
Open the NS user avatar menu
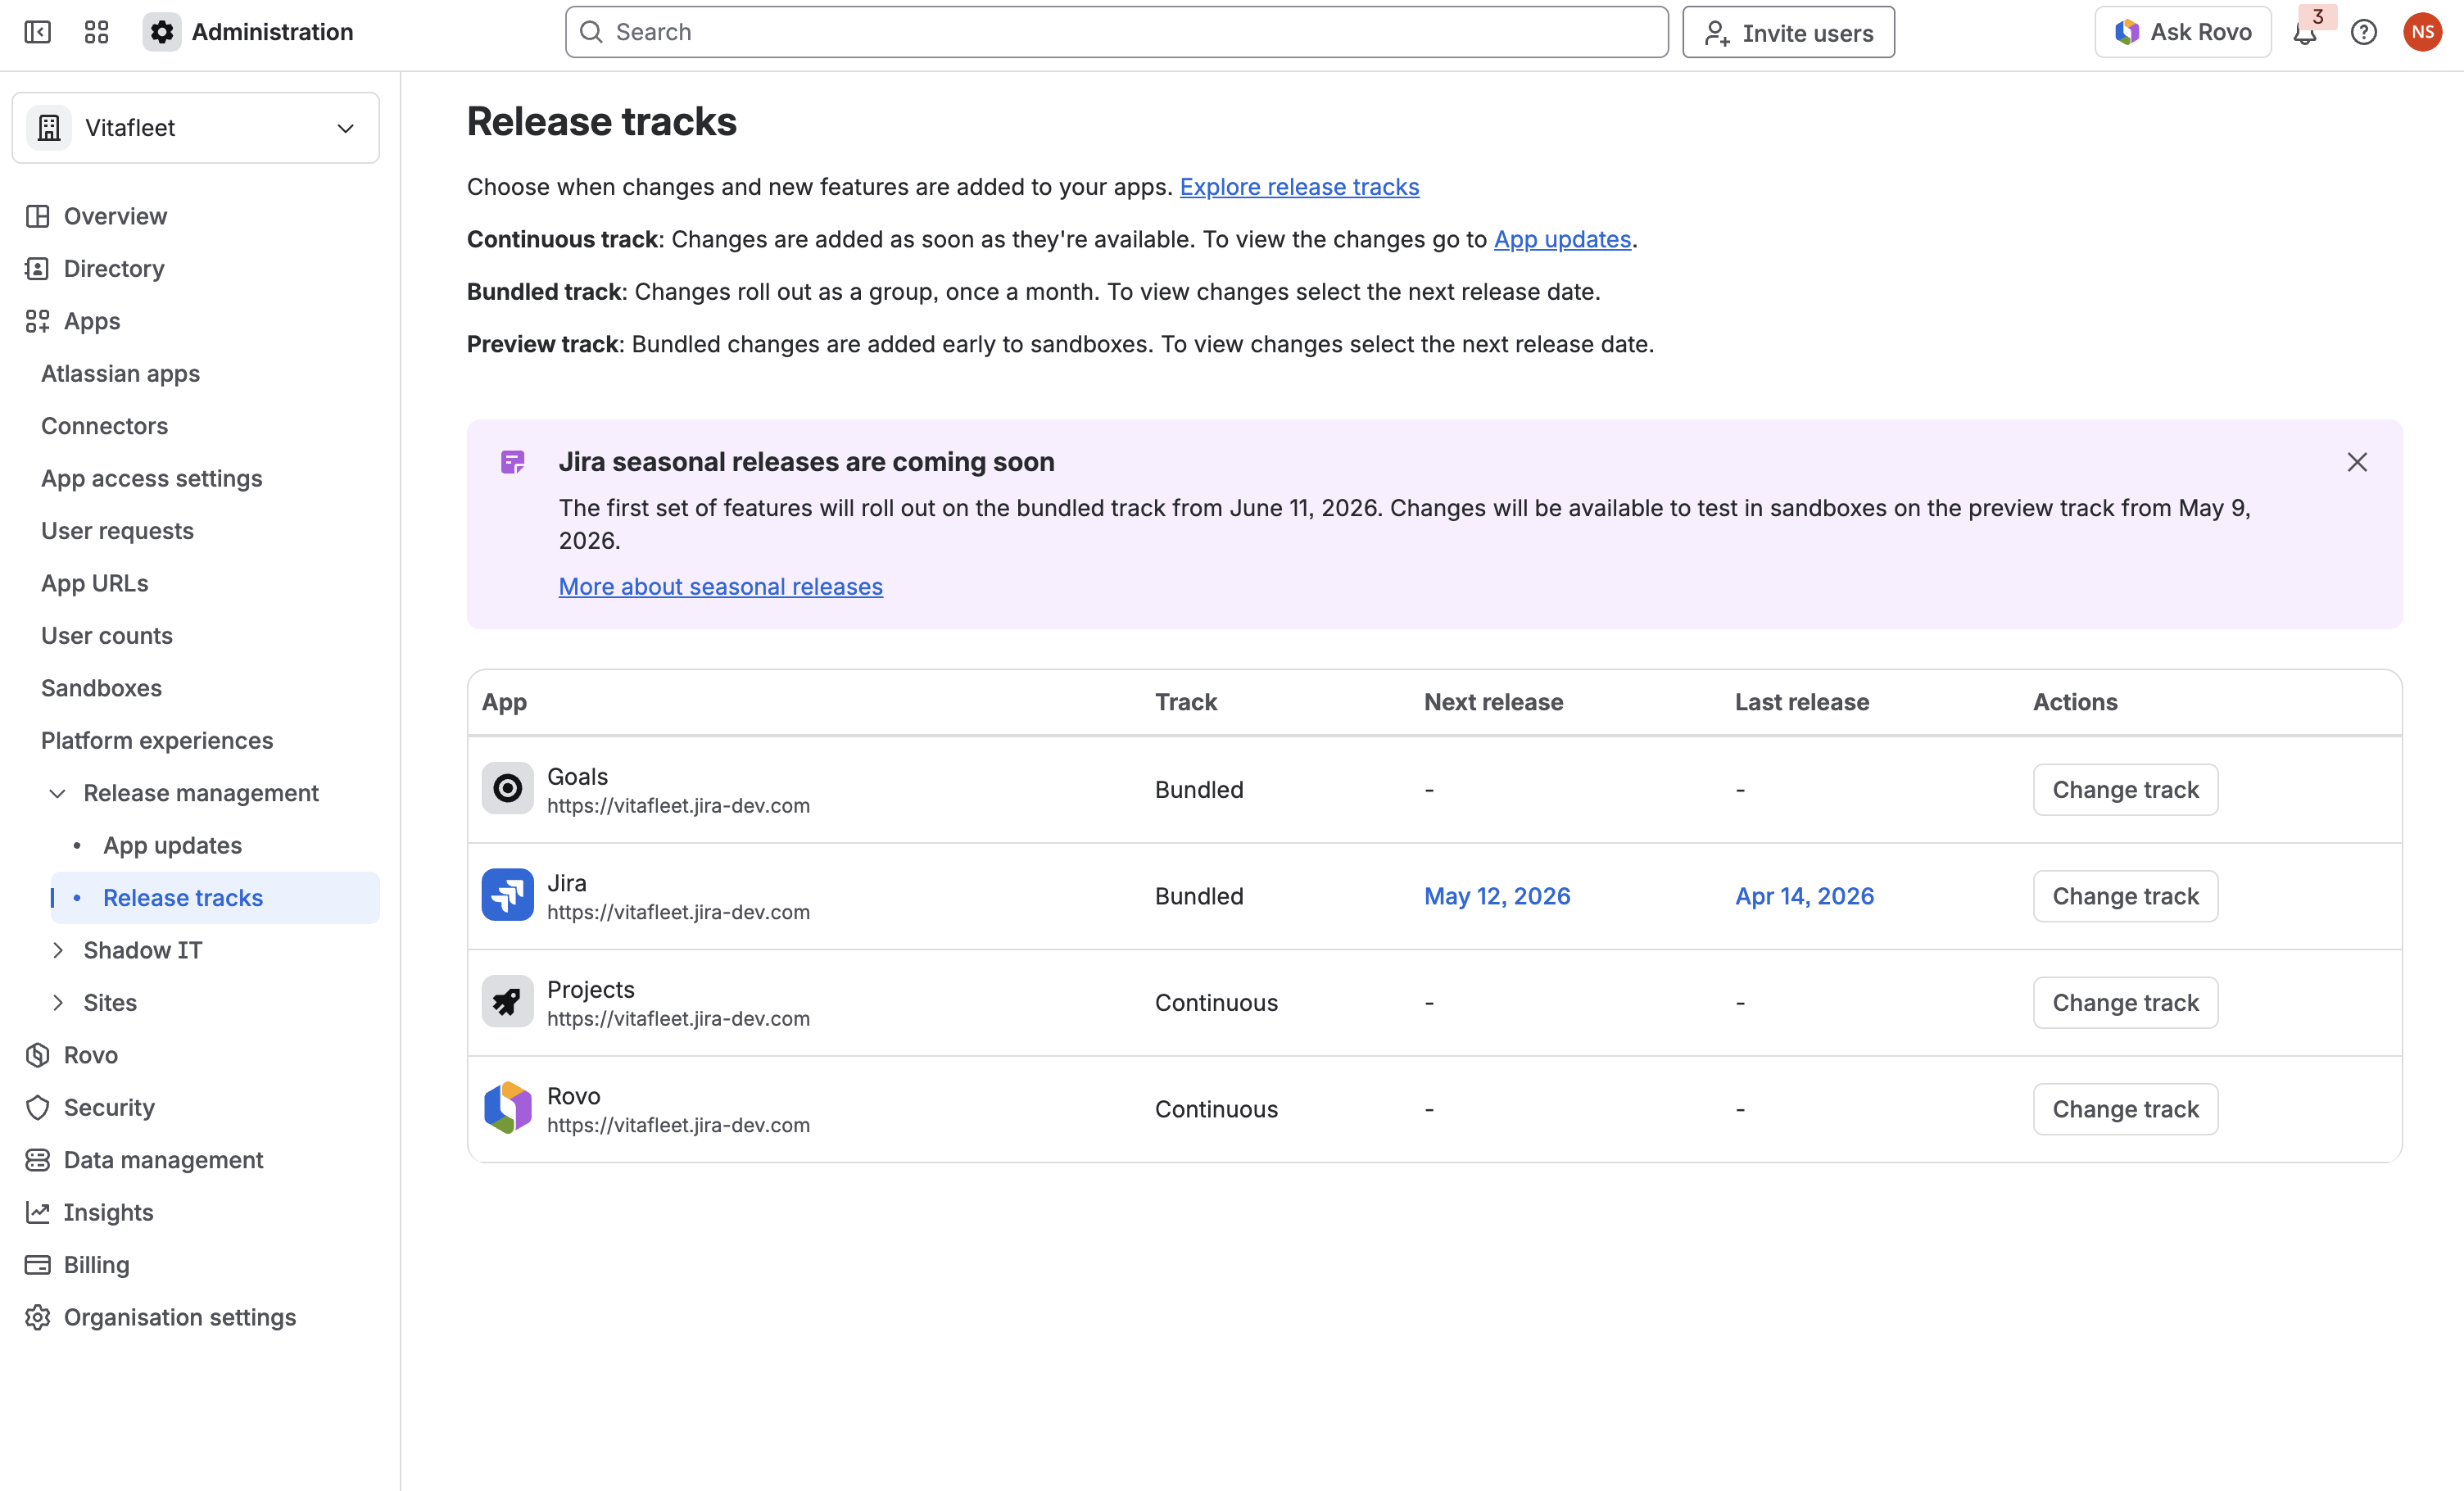2422,32
